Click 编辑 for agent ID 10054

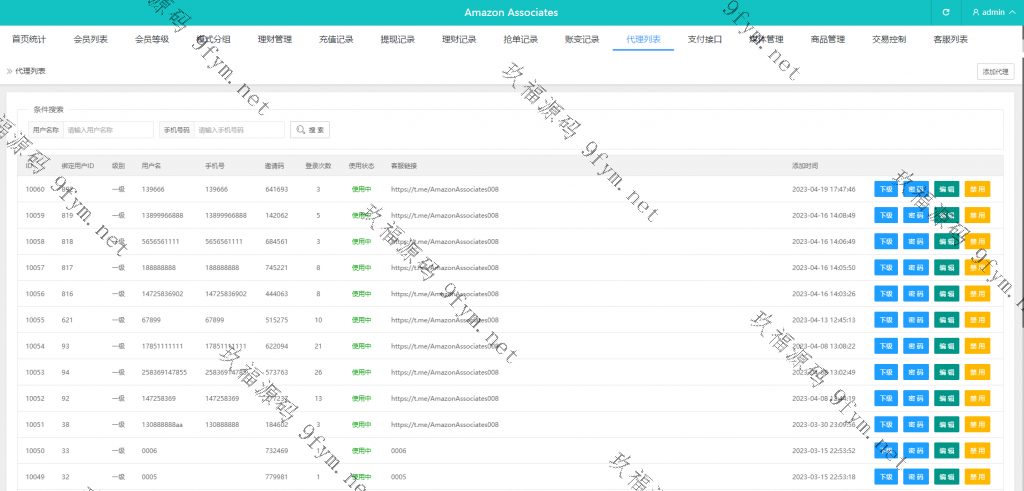(946, 345)
